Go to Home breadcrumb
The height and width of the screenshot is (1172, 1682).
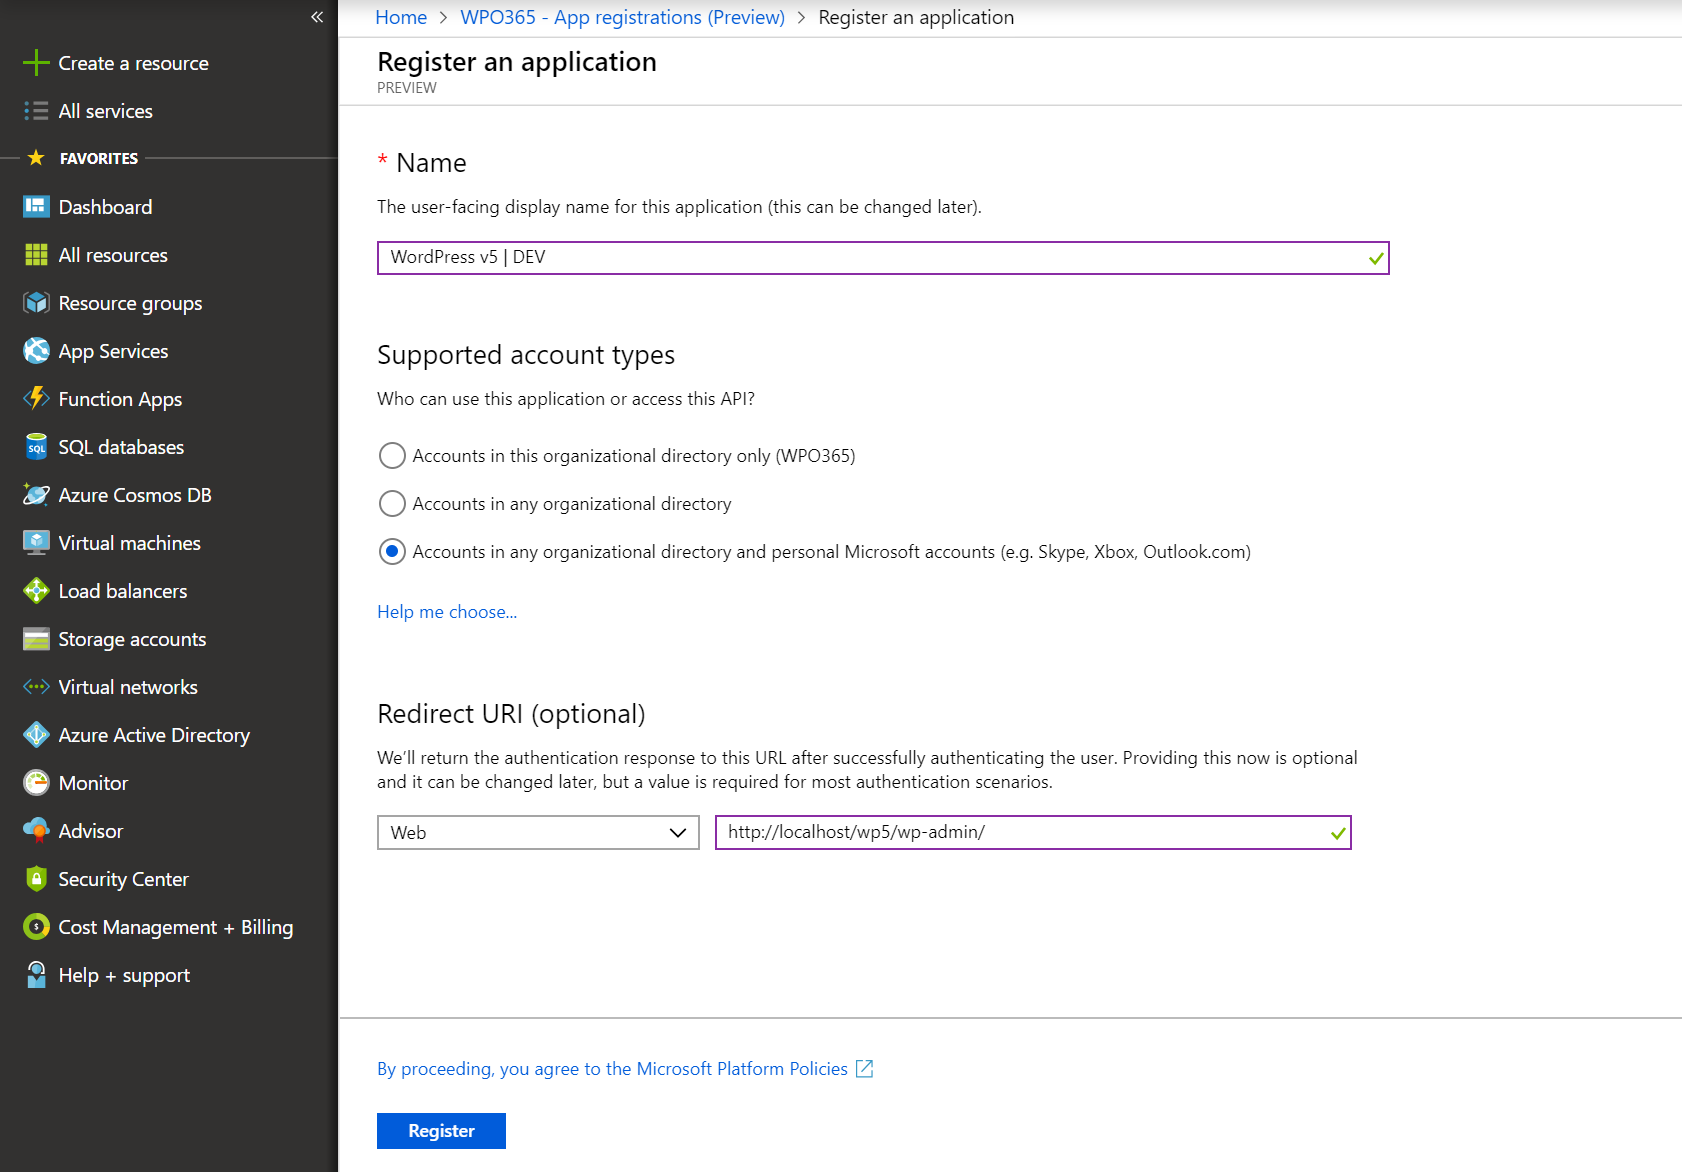[401, 17]
